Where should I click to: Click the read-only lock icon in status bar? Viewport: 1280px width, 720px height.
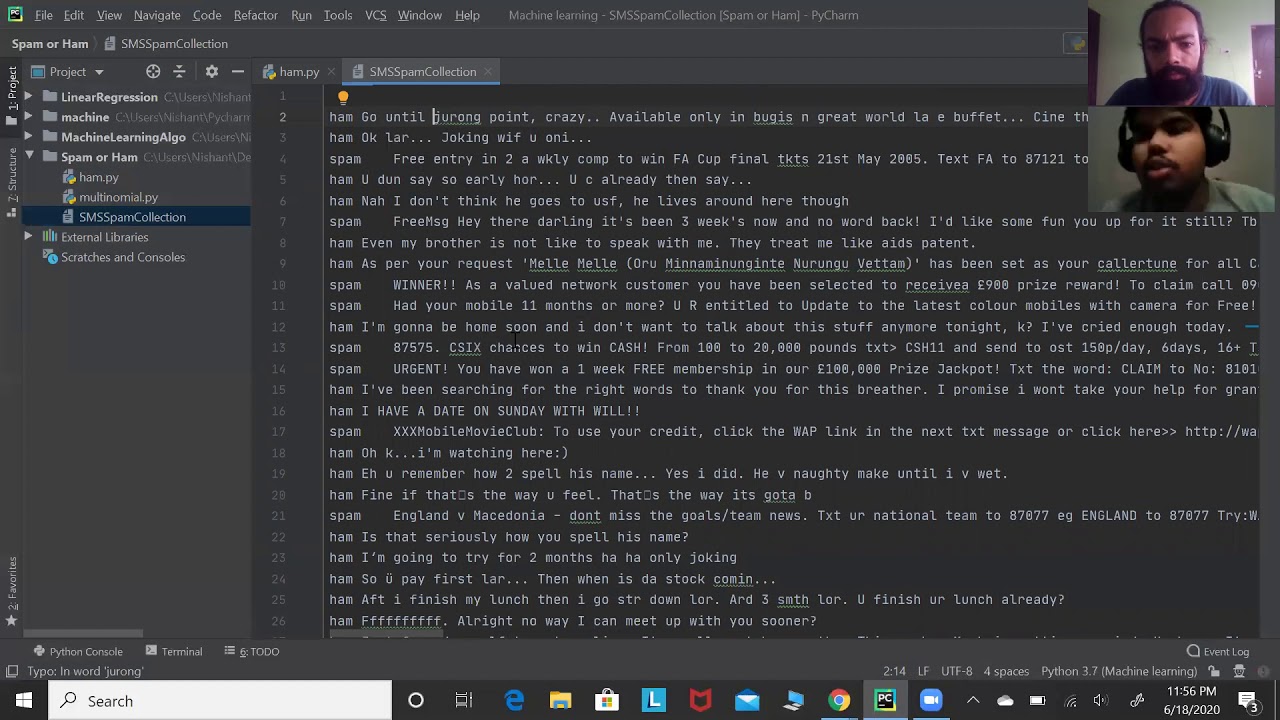(x=1214, y=672)
